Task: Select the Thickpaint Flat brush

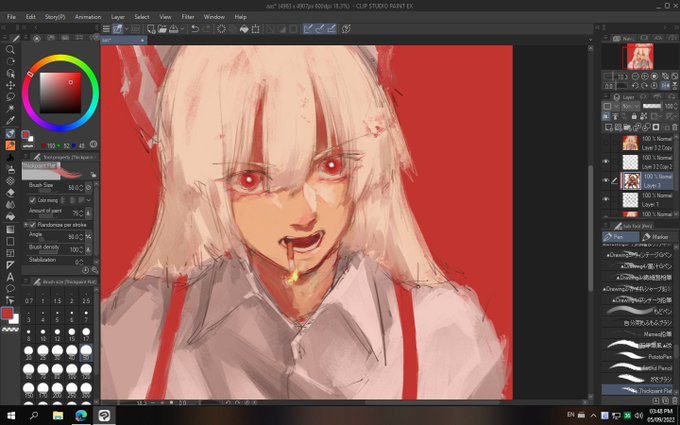Action: [x=638, y=390]
